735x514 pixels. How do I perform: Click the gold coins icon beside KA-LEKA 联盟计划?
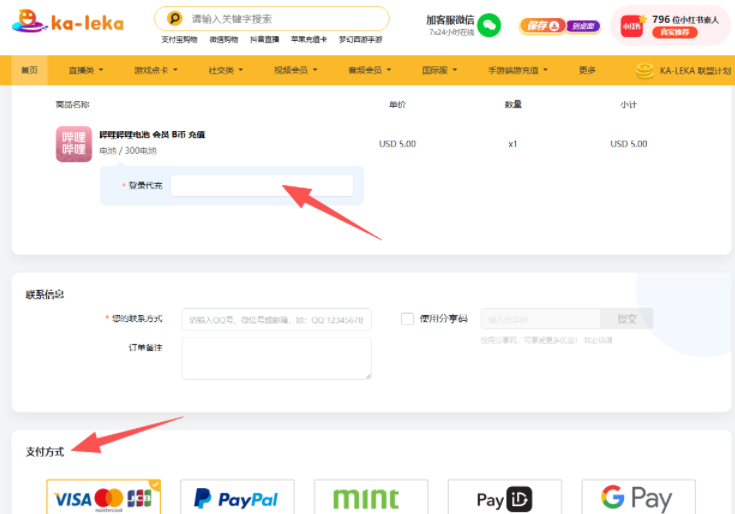[645, 71]
